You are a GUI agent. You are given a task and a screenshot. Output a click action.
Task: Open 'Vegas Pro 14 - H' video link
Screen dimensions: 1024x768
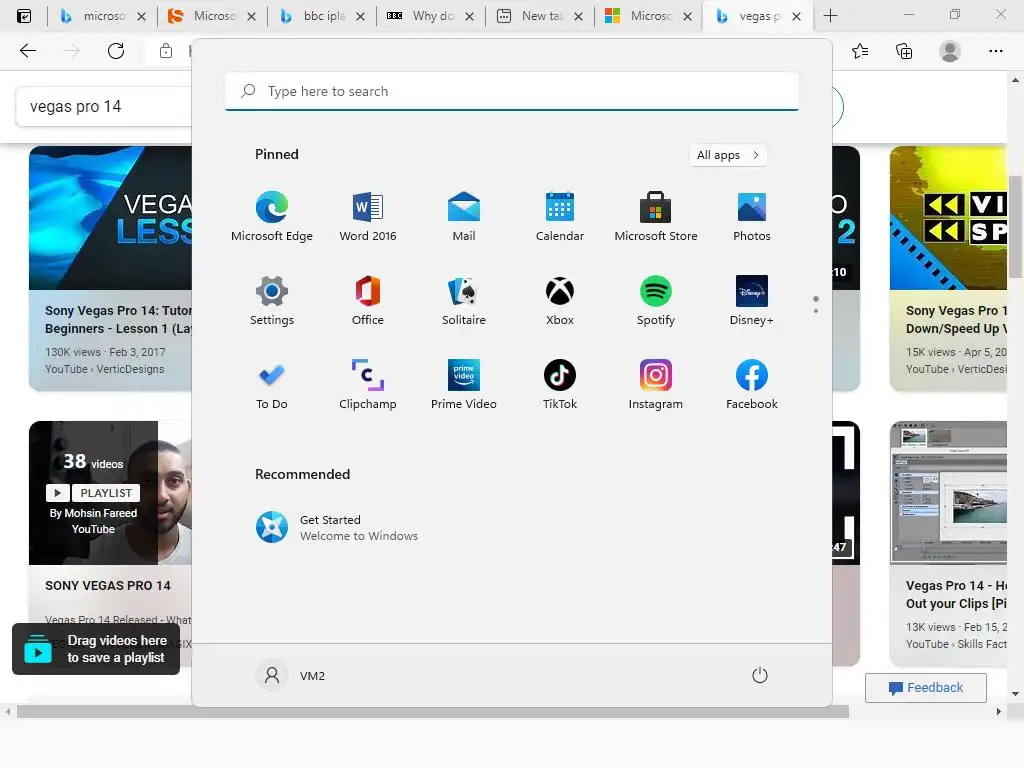956,594
